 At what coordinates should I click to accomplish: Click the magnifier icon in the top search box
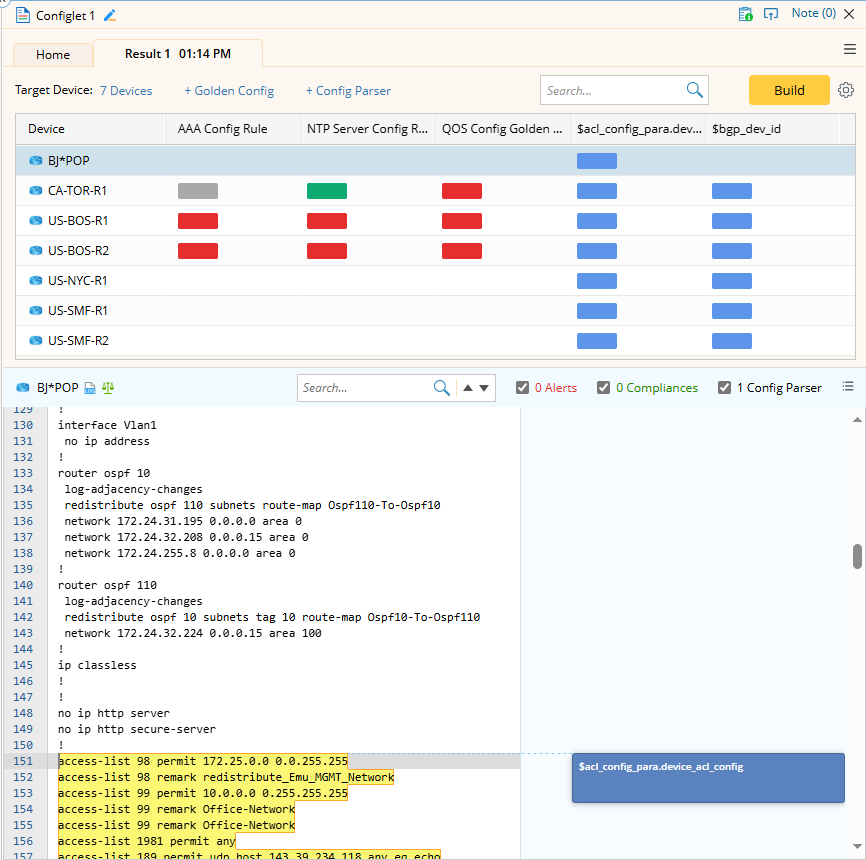tap(695, 90)
